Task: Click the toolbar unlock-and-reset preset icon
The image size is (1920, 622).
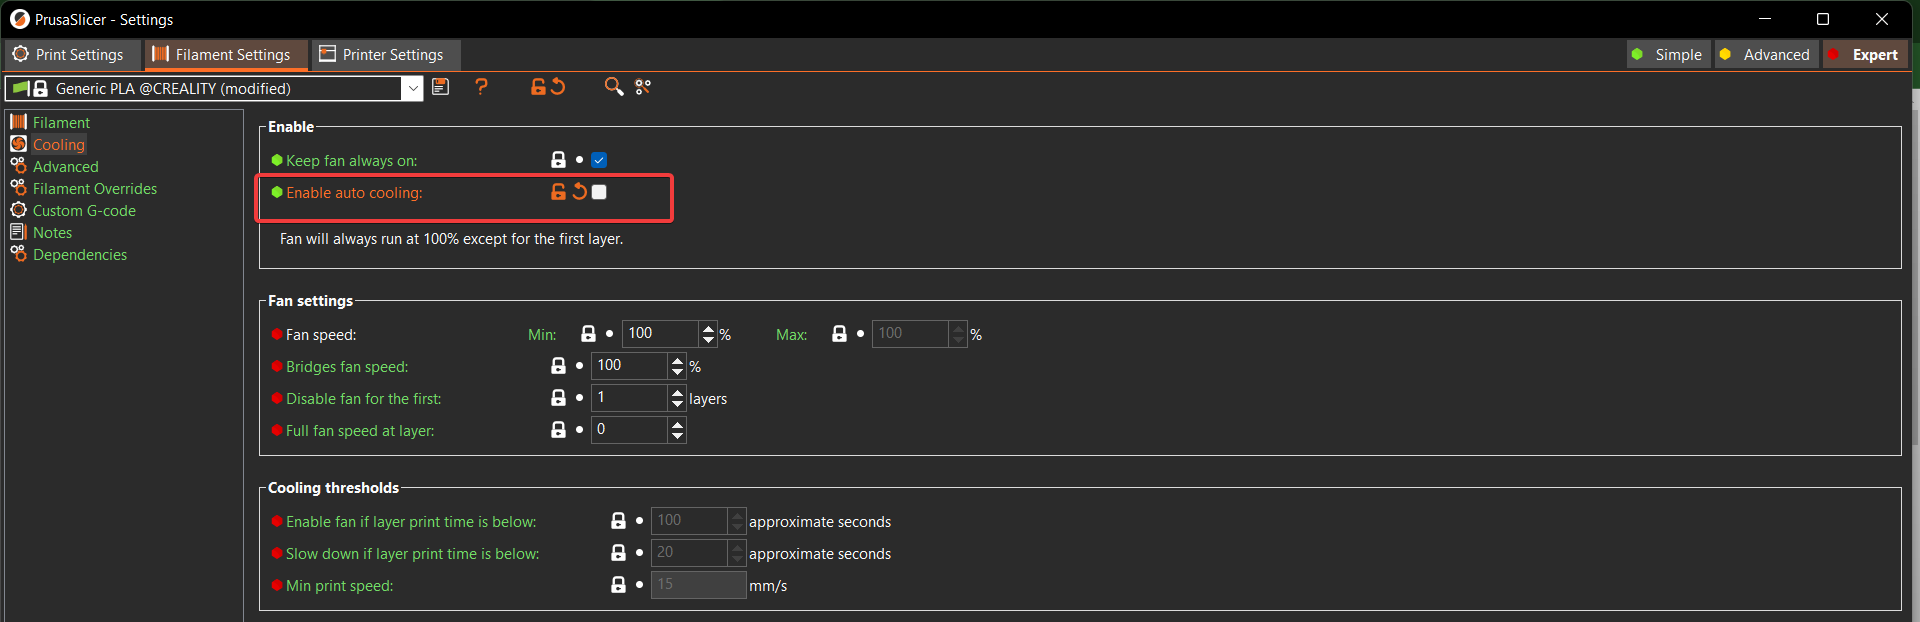Action: [548, 87]
